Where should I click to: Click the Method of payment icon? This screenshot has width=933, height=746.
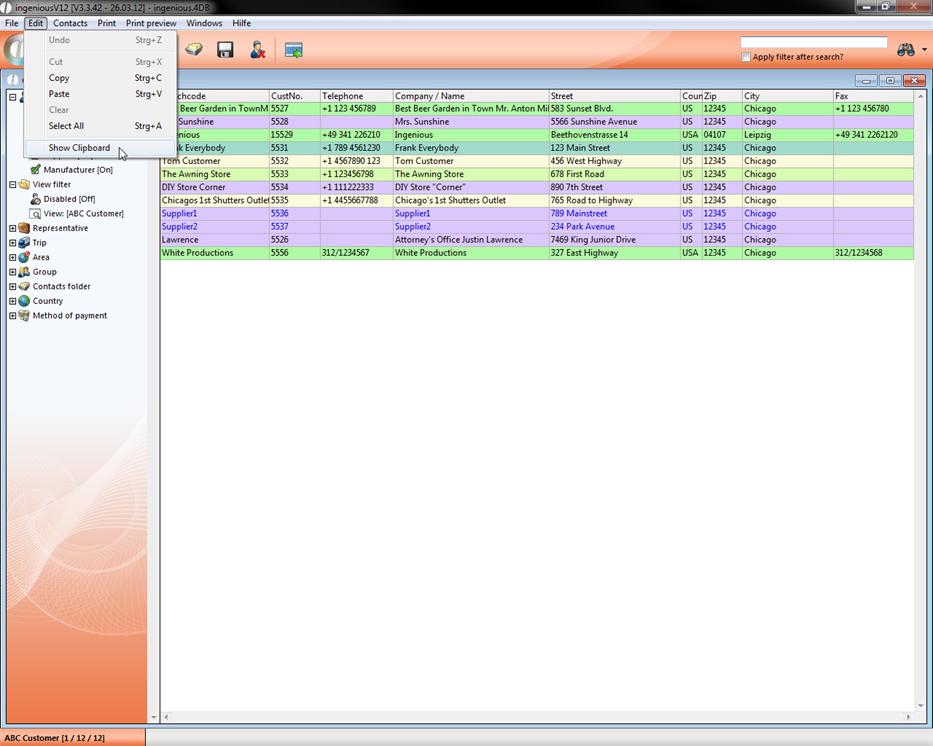pyautogui.click(x=24, y=316)
